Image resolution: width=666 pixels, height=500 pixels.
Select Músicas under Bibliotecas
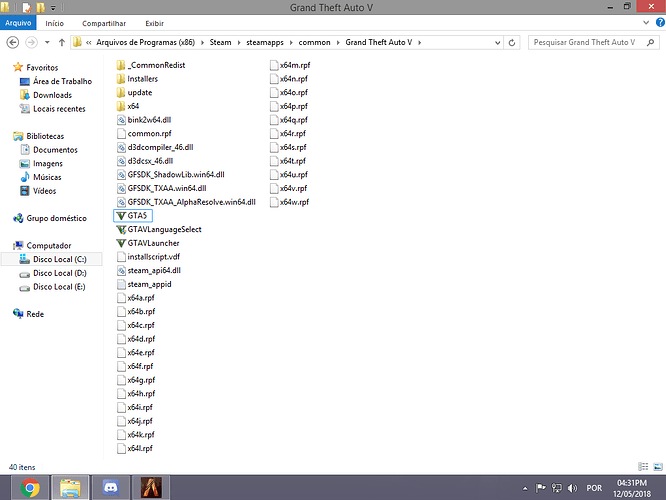(x=47, y=177)
